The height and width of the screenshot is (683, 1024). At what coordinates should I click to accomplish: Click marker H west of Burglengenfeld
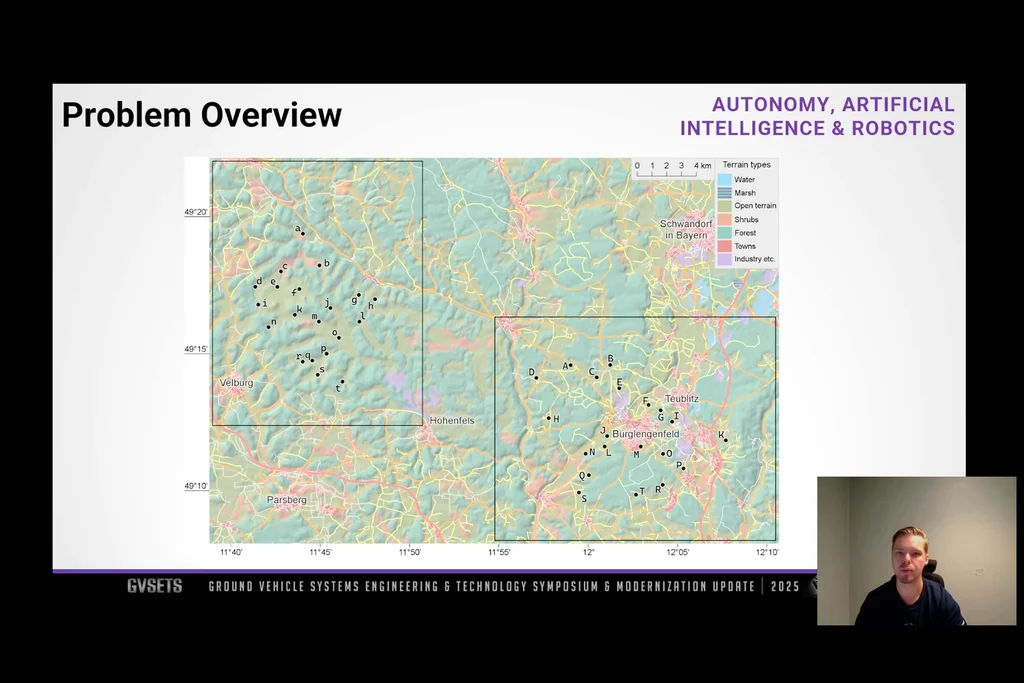tap(549, 418)
